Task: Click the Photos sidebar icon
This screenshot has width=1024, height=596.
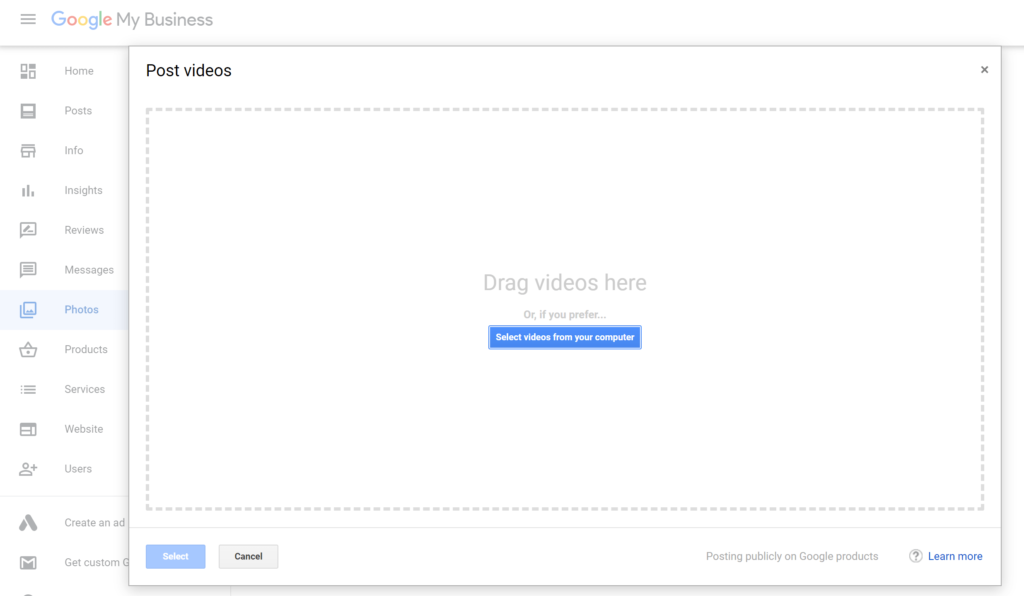Action: (28, 309)
